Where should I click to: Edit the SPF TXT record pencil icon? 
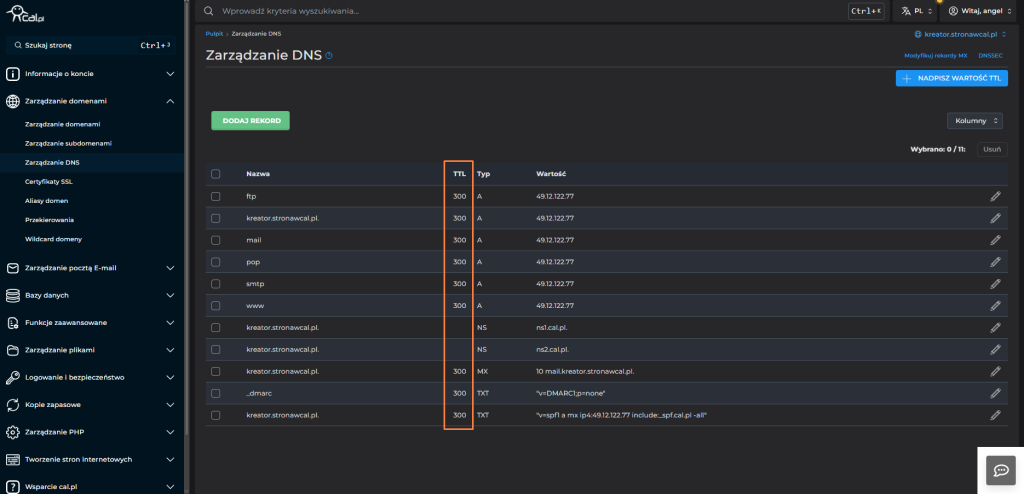[995, 415]
